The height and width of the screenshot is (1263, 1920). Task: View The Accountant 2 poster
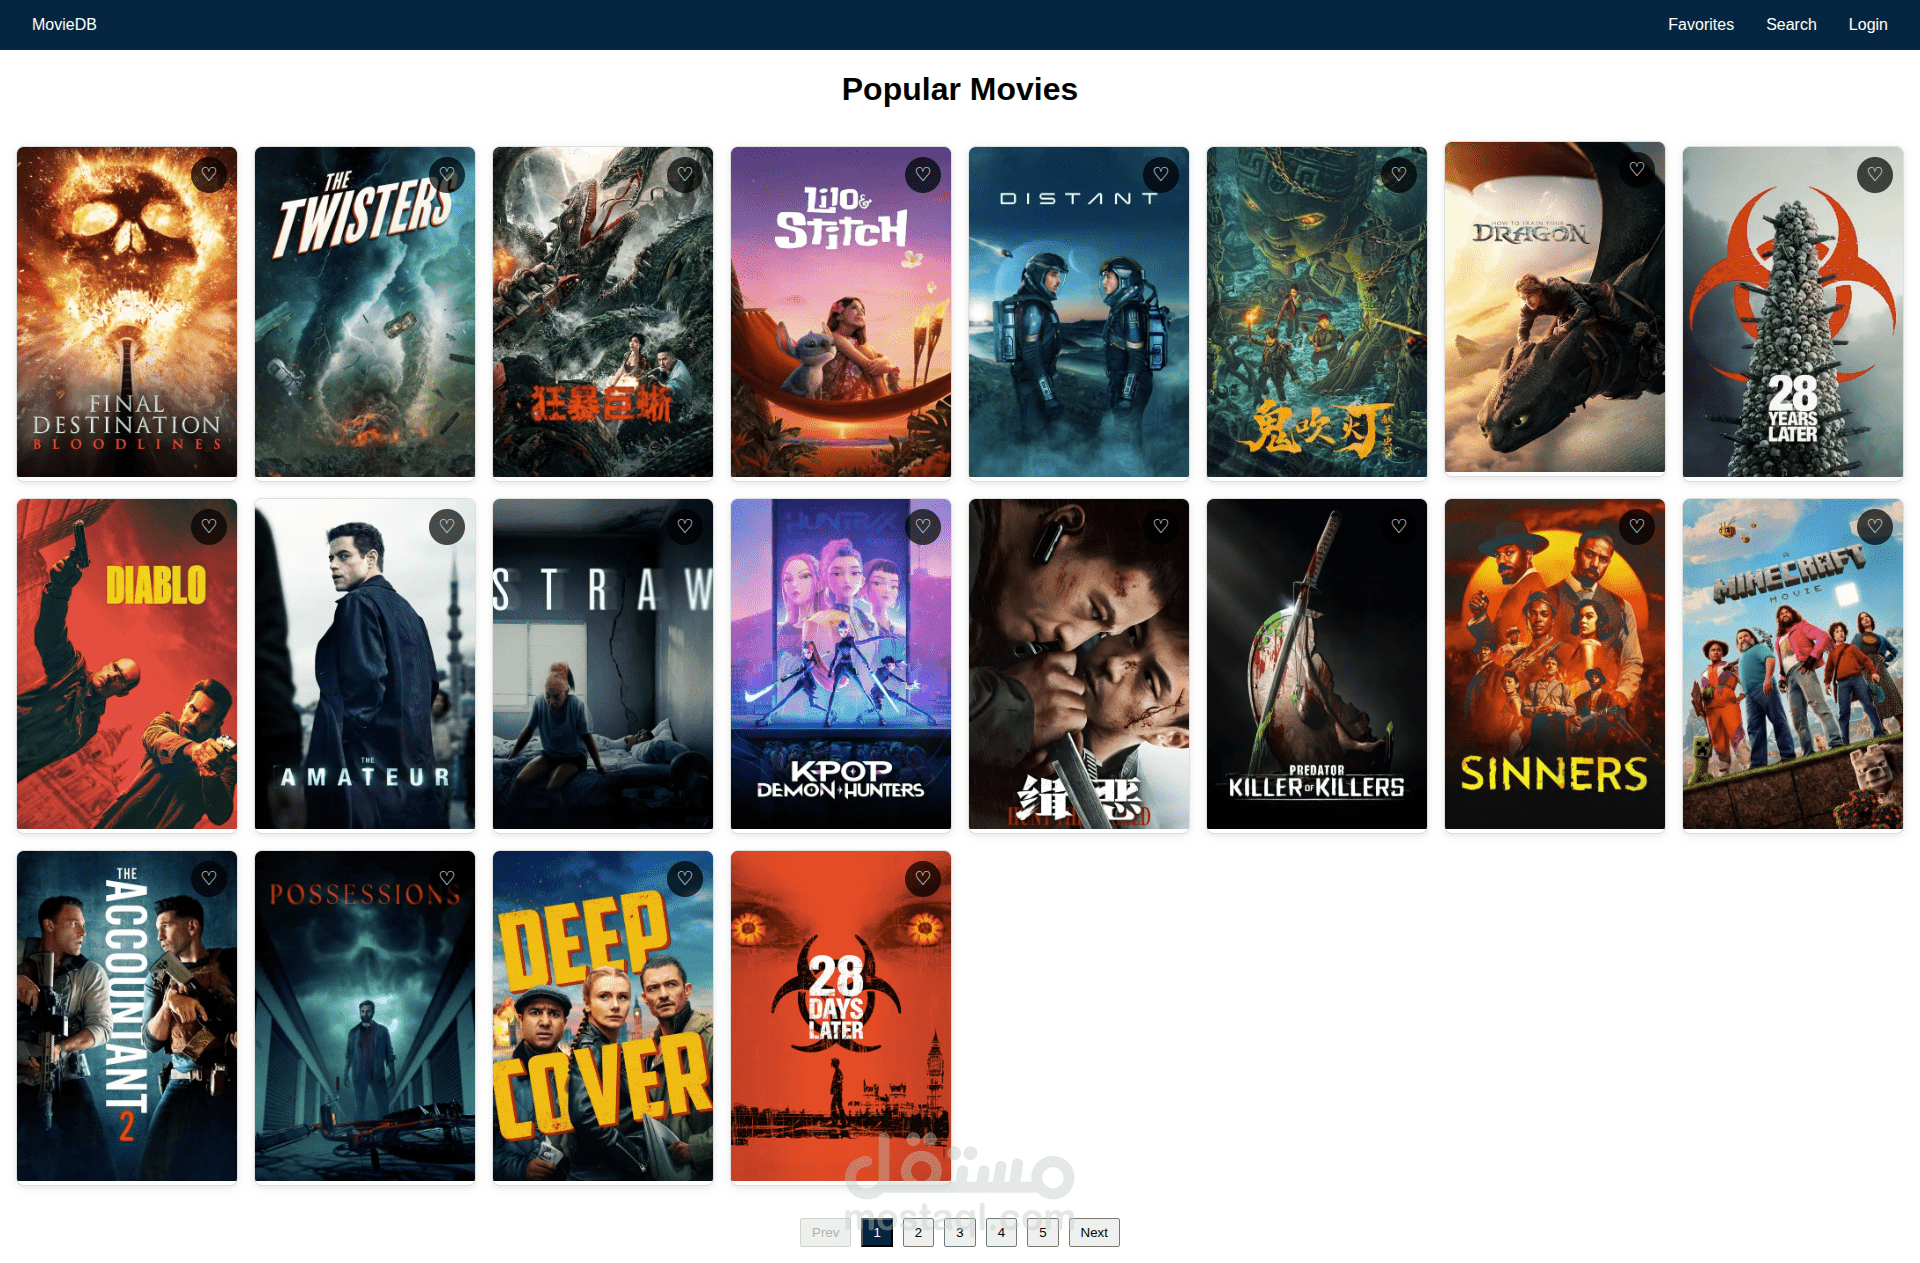[127, 1016]
